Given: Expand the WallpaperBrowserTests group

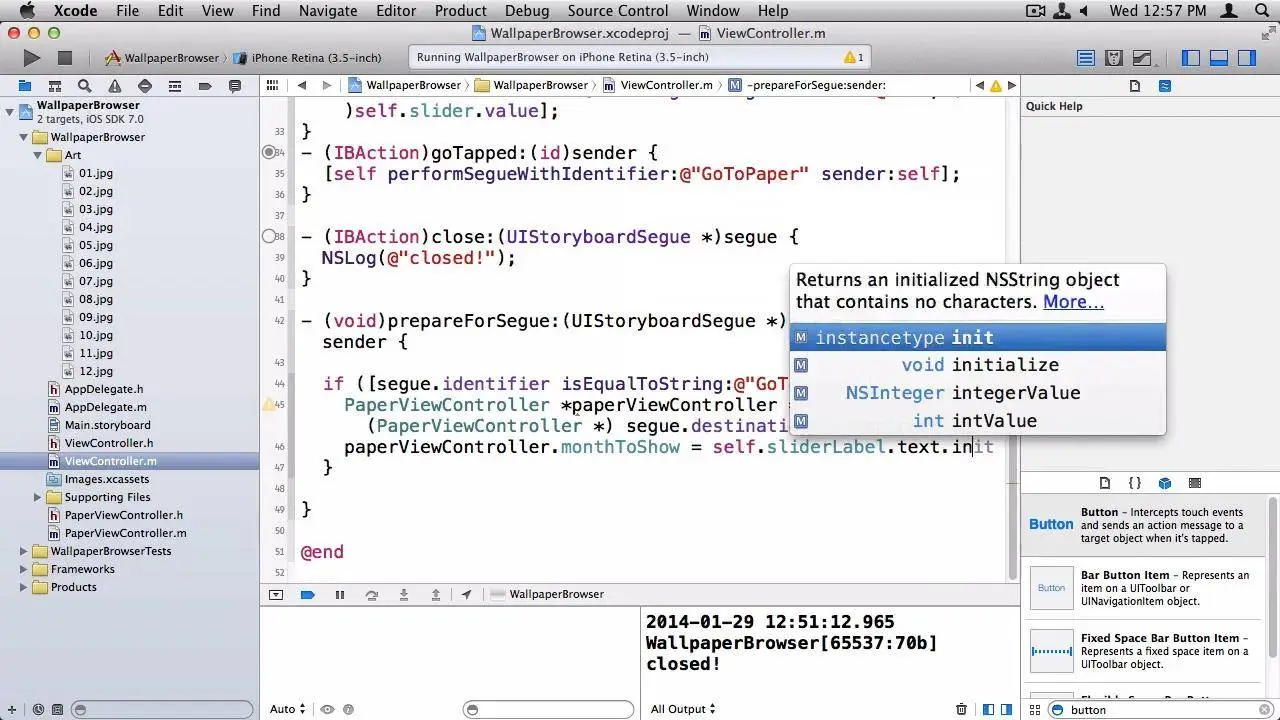Looking at the screenshot, I should point(24,551).
